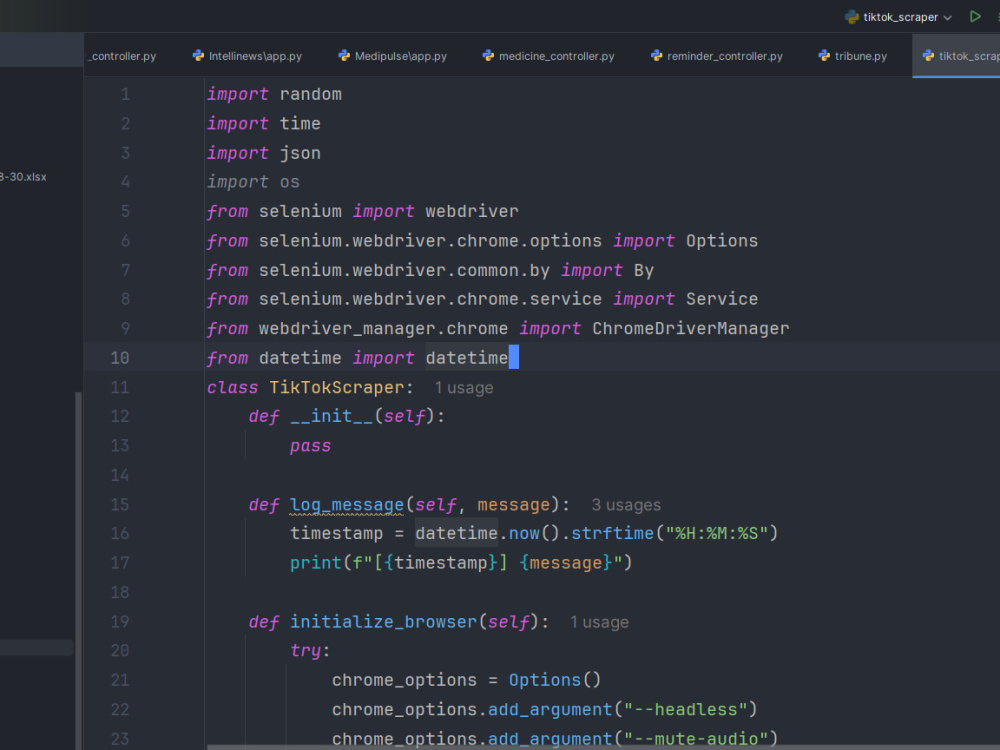The height and width of the screenshot is (750, 1000).
Task: Open the medicine_controller.py tab
Action: (x=548, y=56)
